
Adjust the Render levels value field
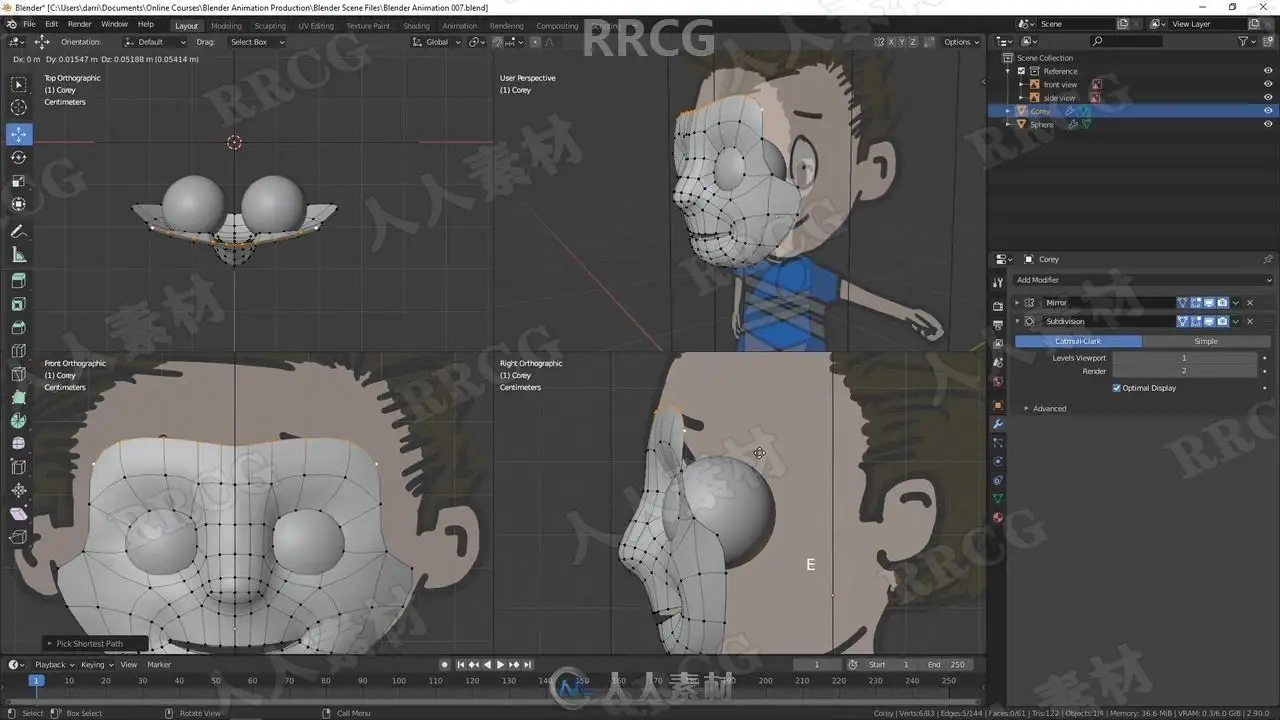1184,371
